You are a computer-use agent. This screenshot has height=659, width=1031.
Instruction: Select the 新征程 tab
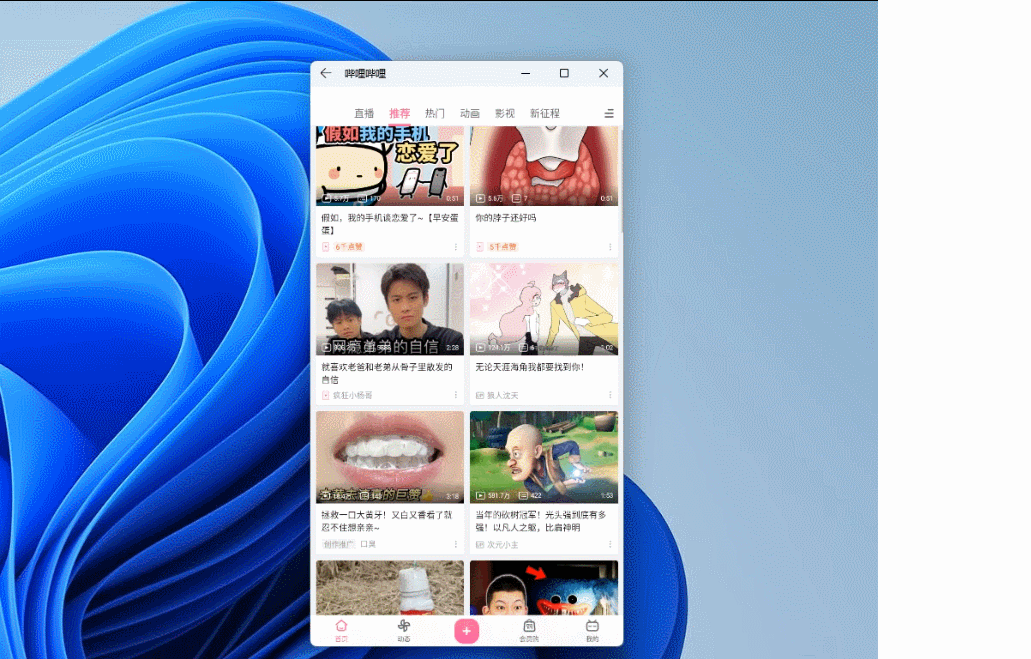544,113
